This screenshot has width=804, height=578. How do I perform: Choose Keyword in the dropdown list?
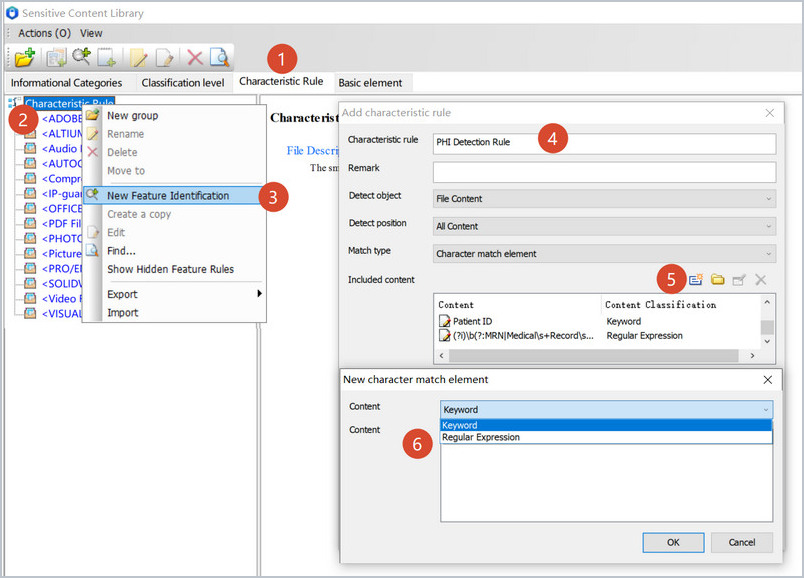(606, 425)
